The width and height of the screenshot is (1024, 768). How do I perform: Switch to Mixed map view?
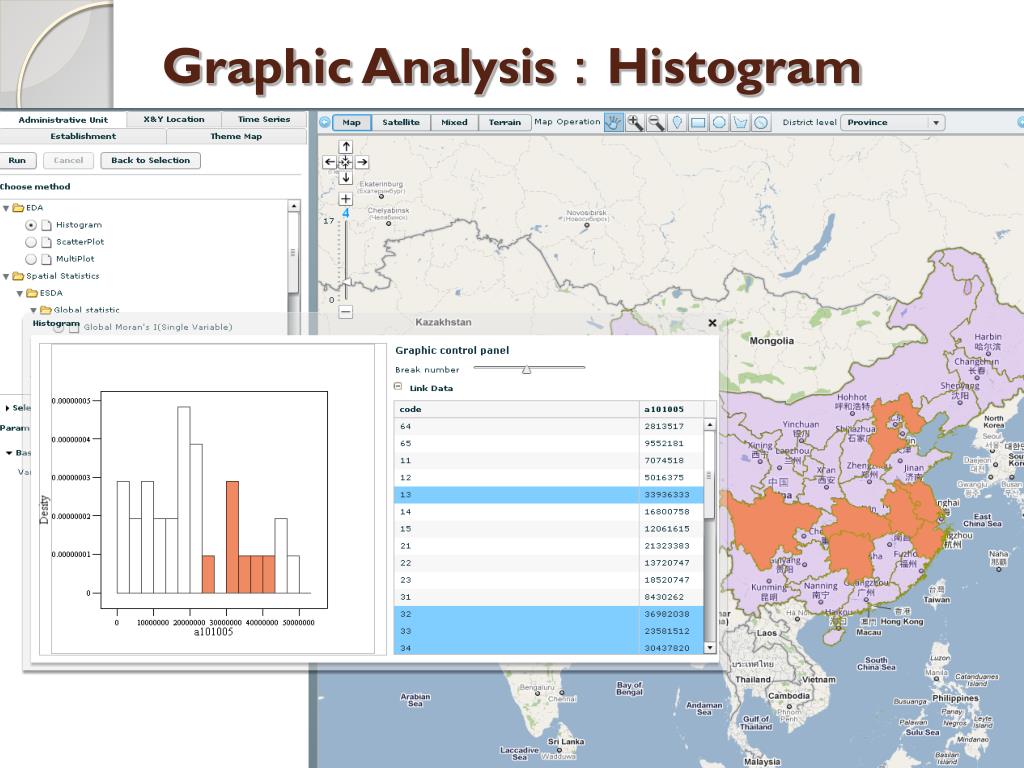(455, 122)
